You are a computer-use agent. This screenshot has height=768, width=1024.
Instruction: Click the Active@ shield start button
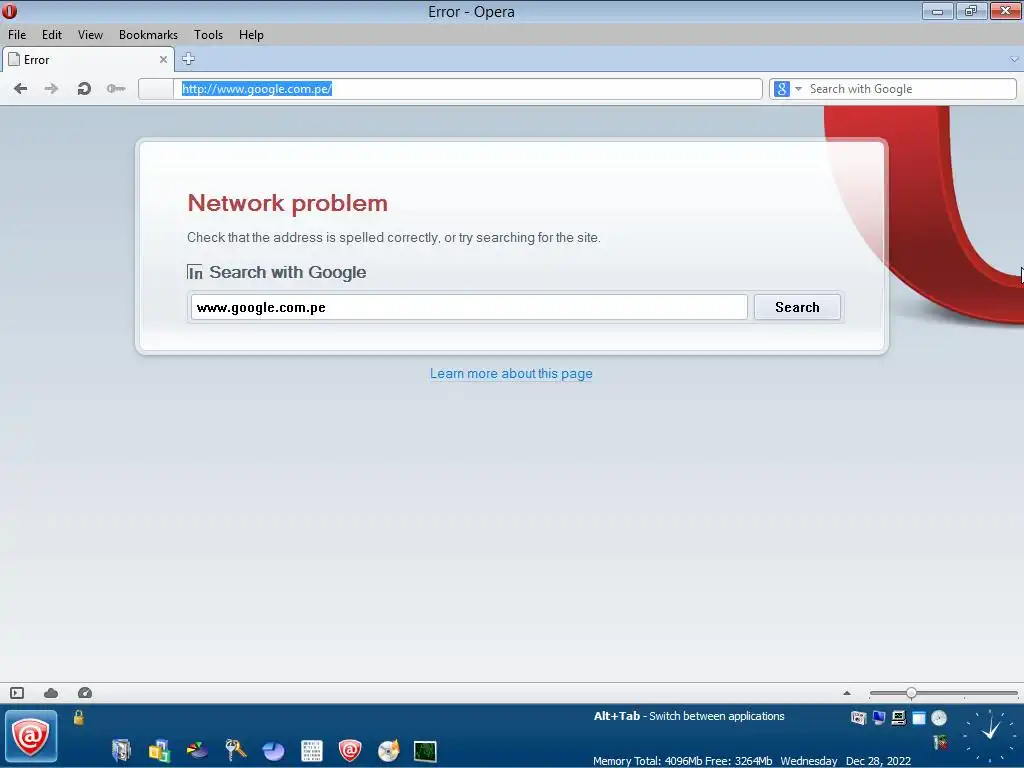pyautogui.click(x=31, y=737)
